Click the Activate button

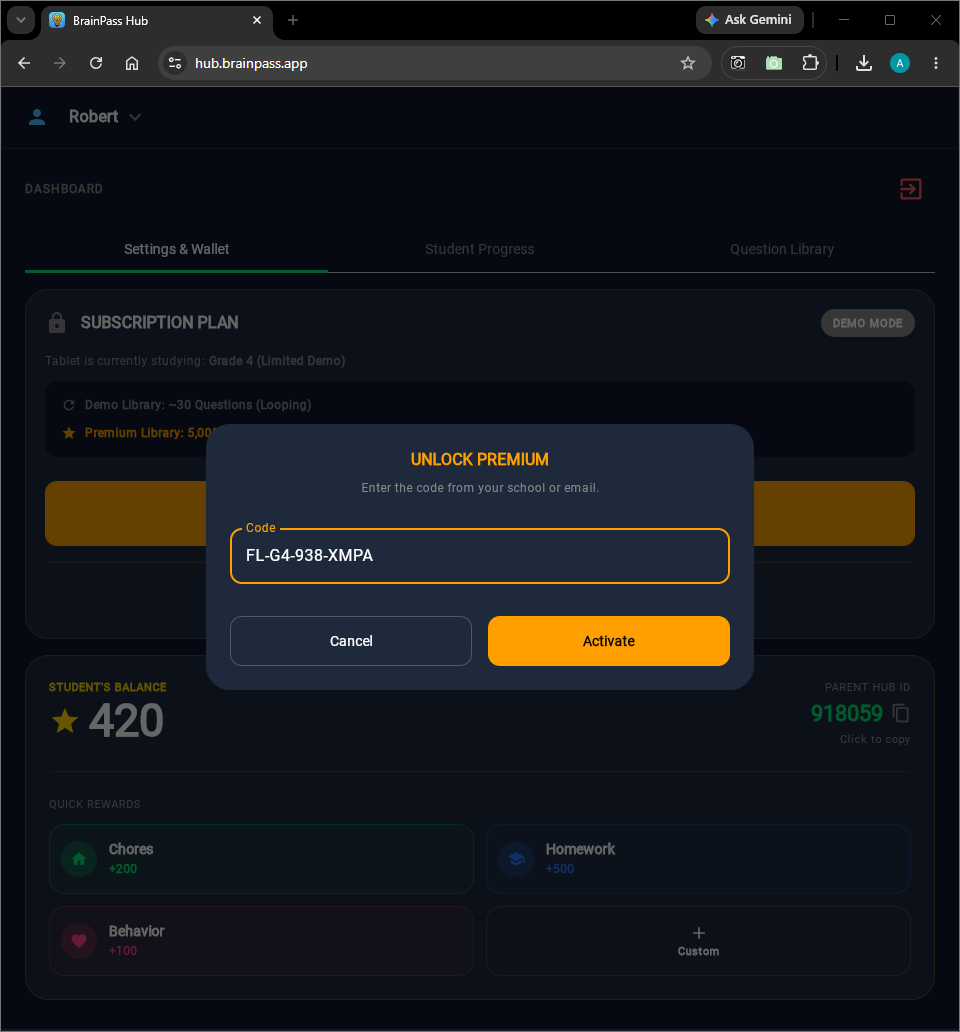coord(609,640)
